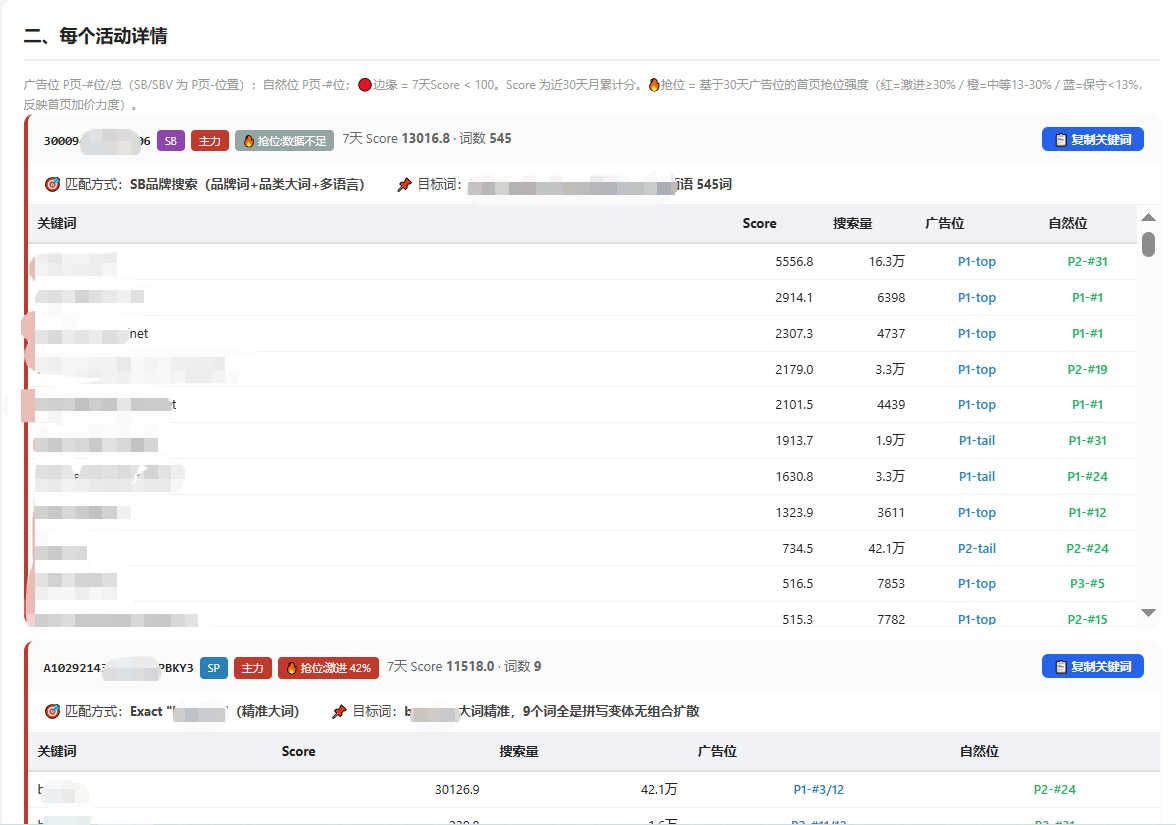Click the 二、每个活动详情 heading

click(x=95, y=36)
